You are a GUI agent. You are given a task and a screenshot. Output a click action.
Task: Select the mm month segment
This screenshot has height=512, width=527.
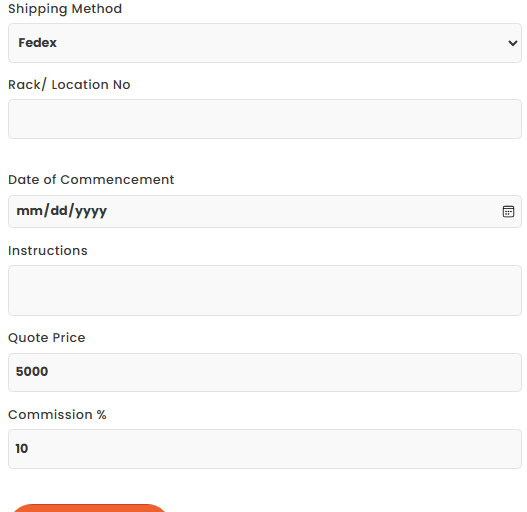pos(30,211)
